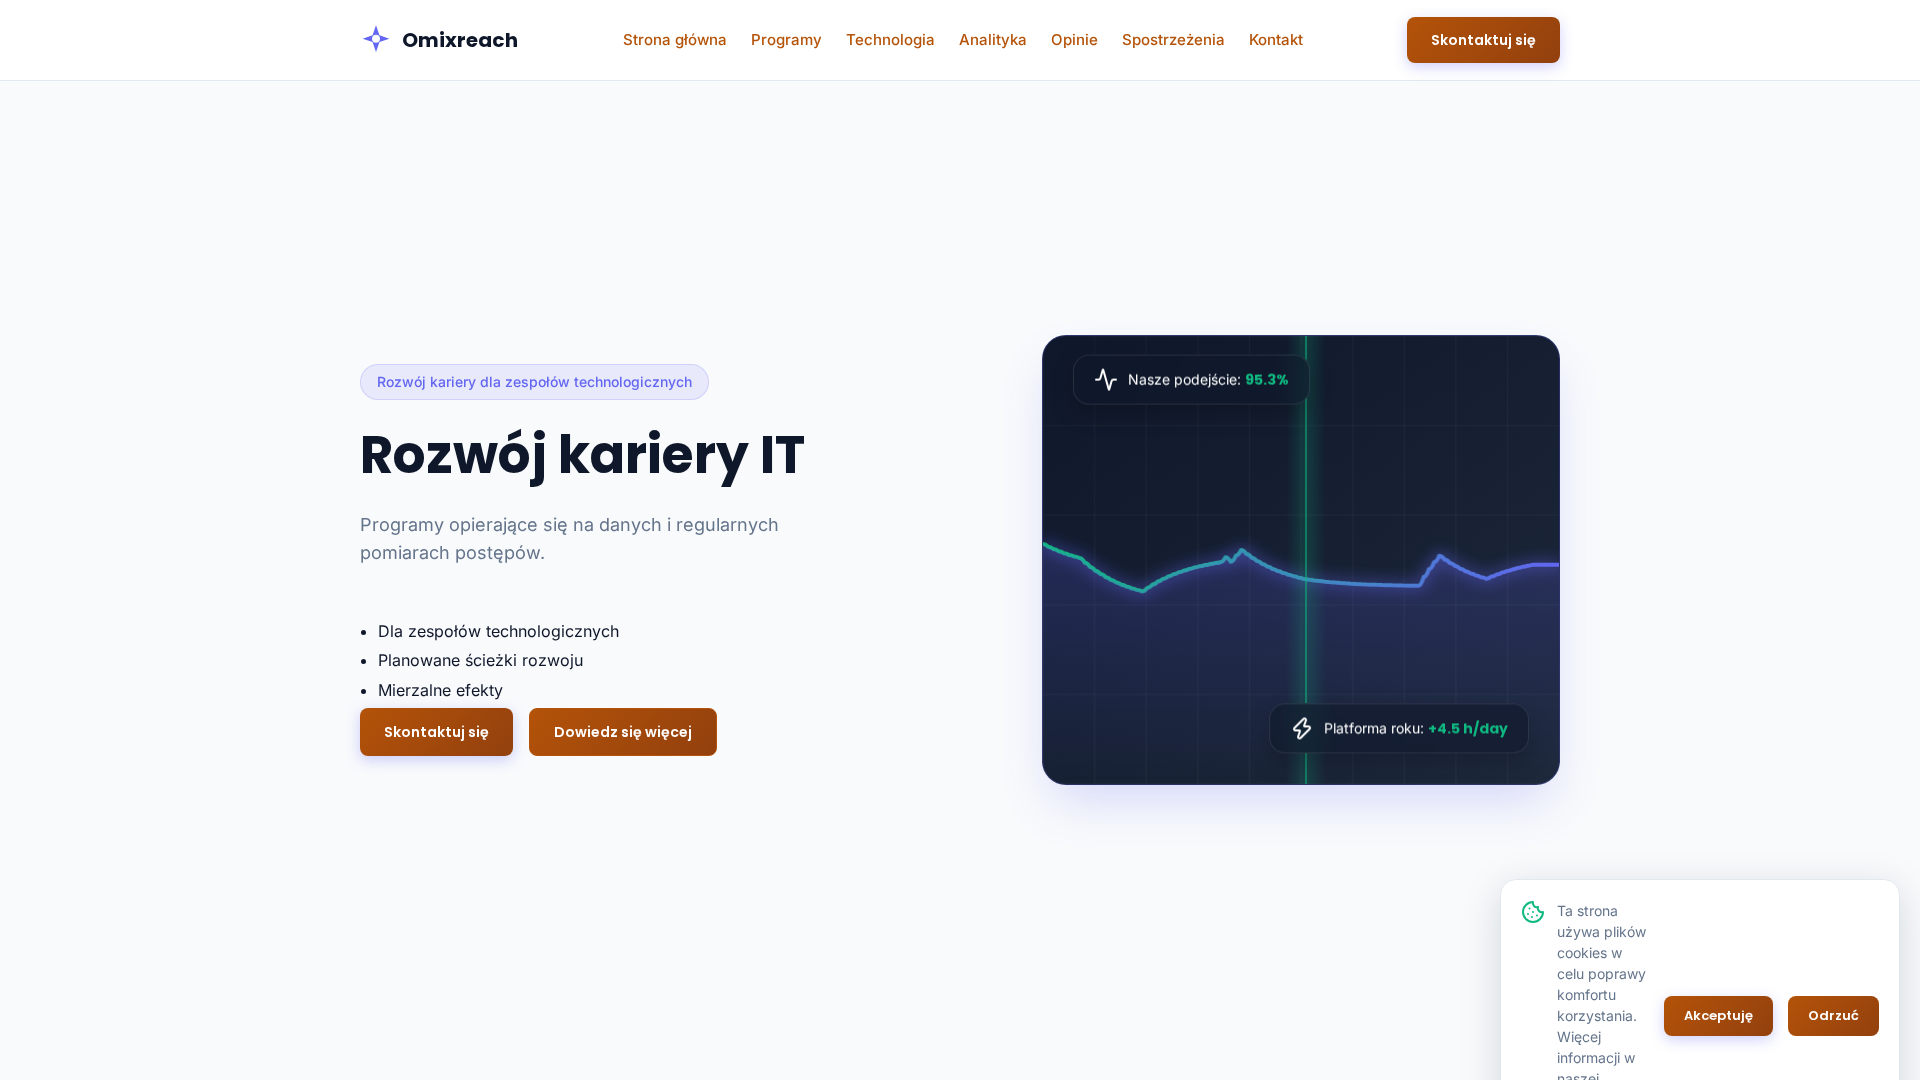Image resolution: width=1920 pixels, height=1080 pixels.
Task: Click the Kontakt navigation link
Action: (1276, 40)
